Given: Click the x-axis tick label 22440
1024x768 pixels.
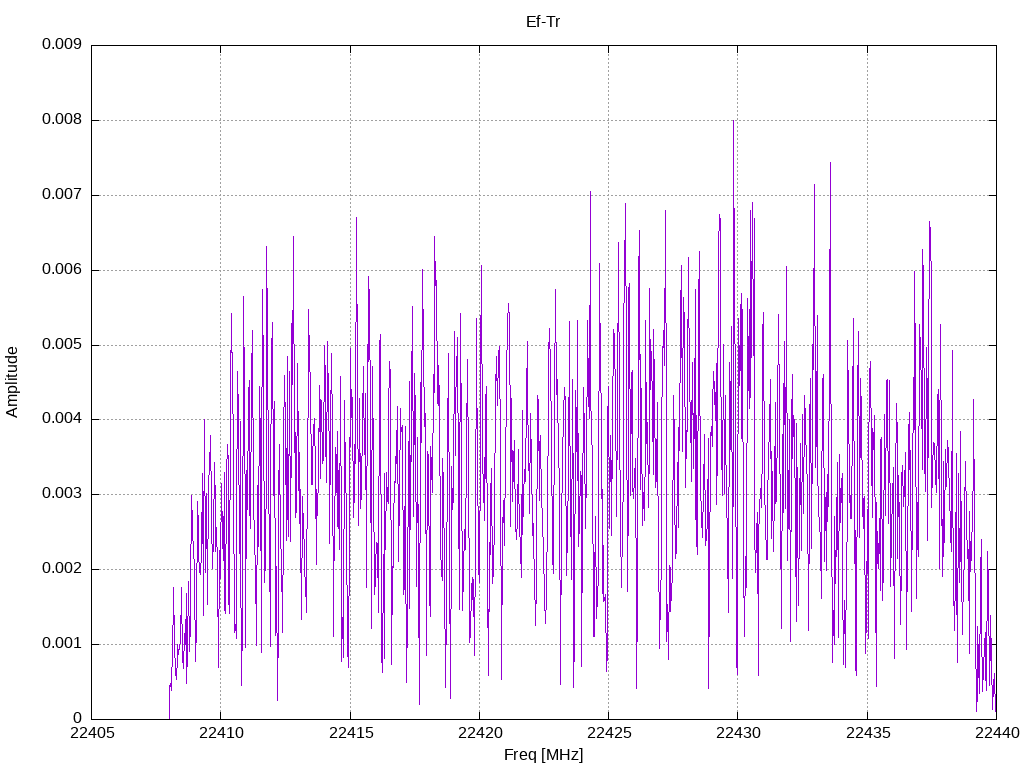Looking at the screenshot, I should point(997,733).
